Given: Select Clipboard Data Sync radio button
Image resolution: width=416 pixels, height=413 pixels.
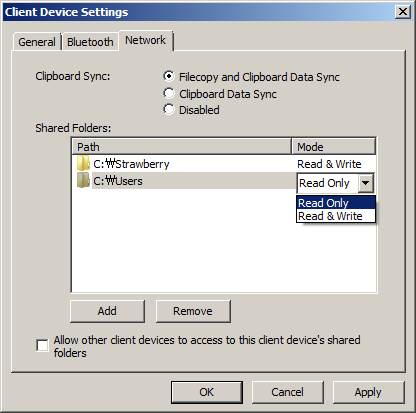Looking at the screenshot, I should coord(169,93).
